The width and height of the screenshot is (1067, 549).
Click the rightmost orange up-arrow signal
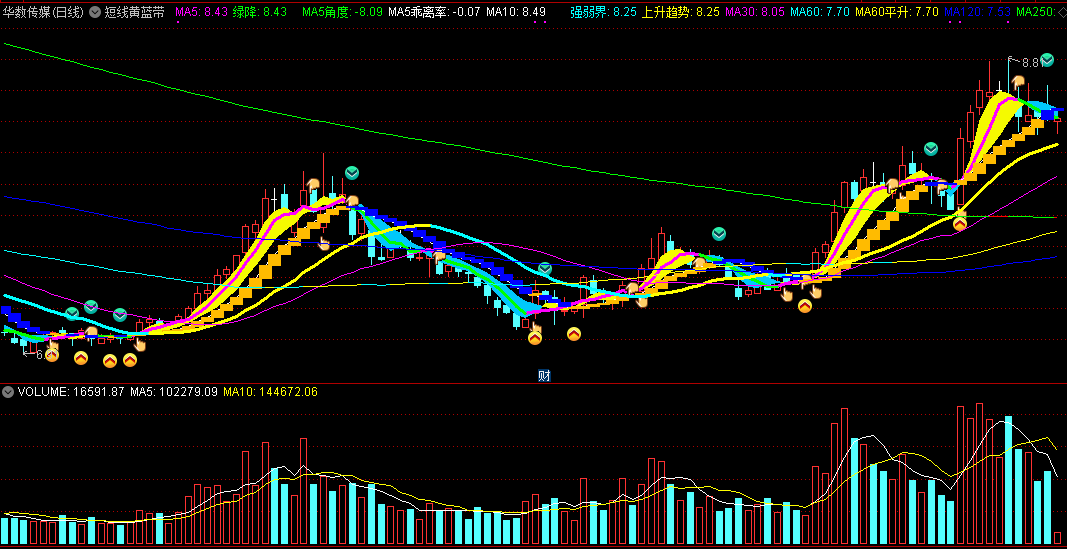(960, 223)
